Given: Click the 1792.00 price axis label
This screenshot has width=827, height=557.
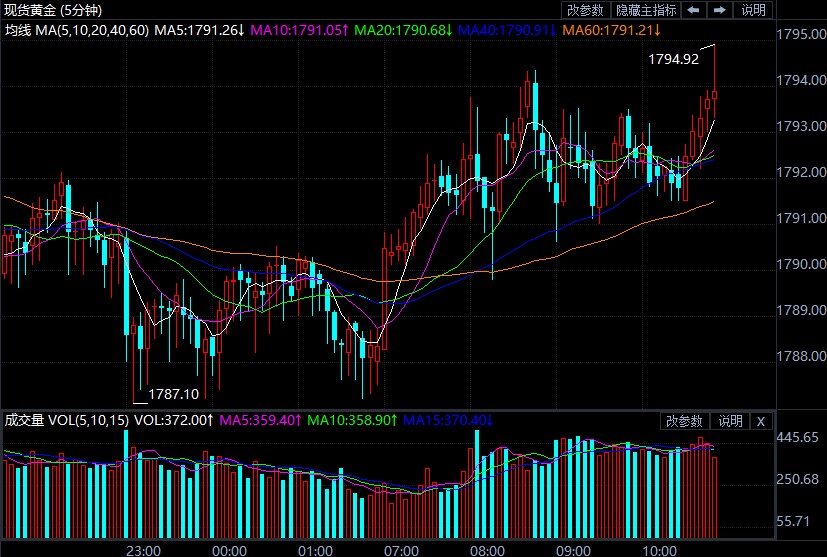Looking at the screenshot, I should pyautogui.click(x=801, y=172).
